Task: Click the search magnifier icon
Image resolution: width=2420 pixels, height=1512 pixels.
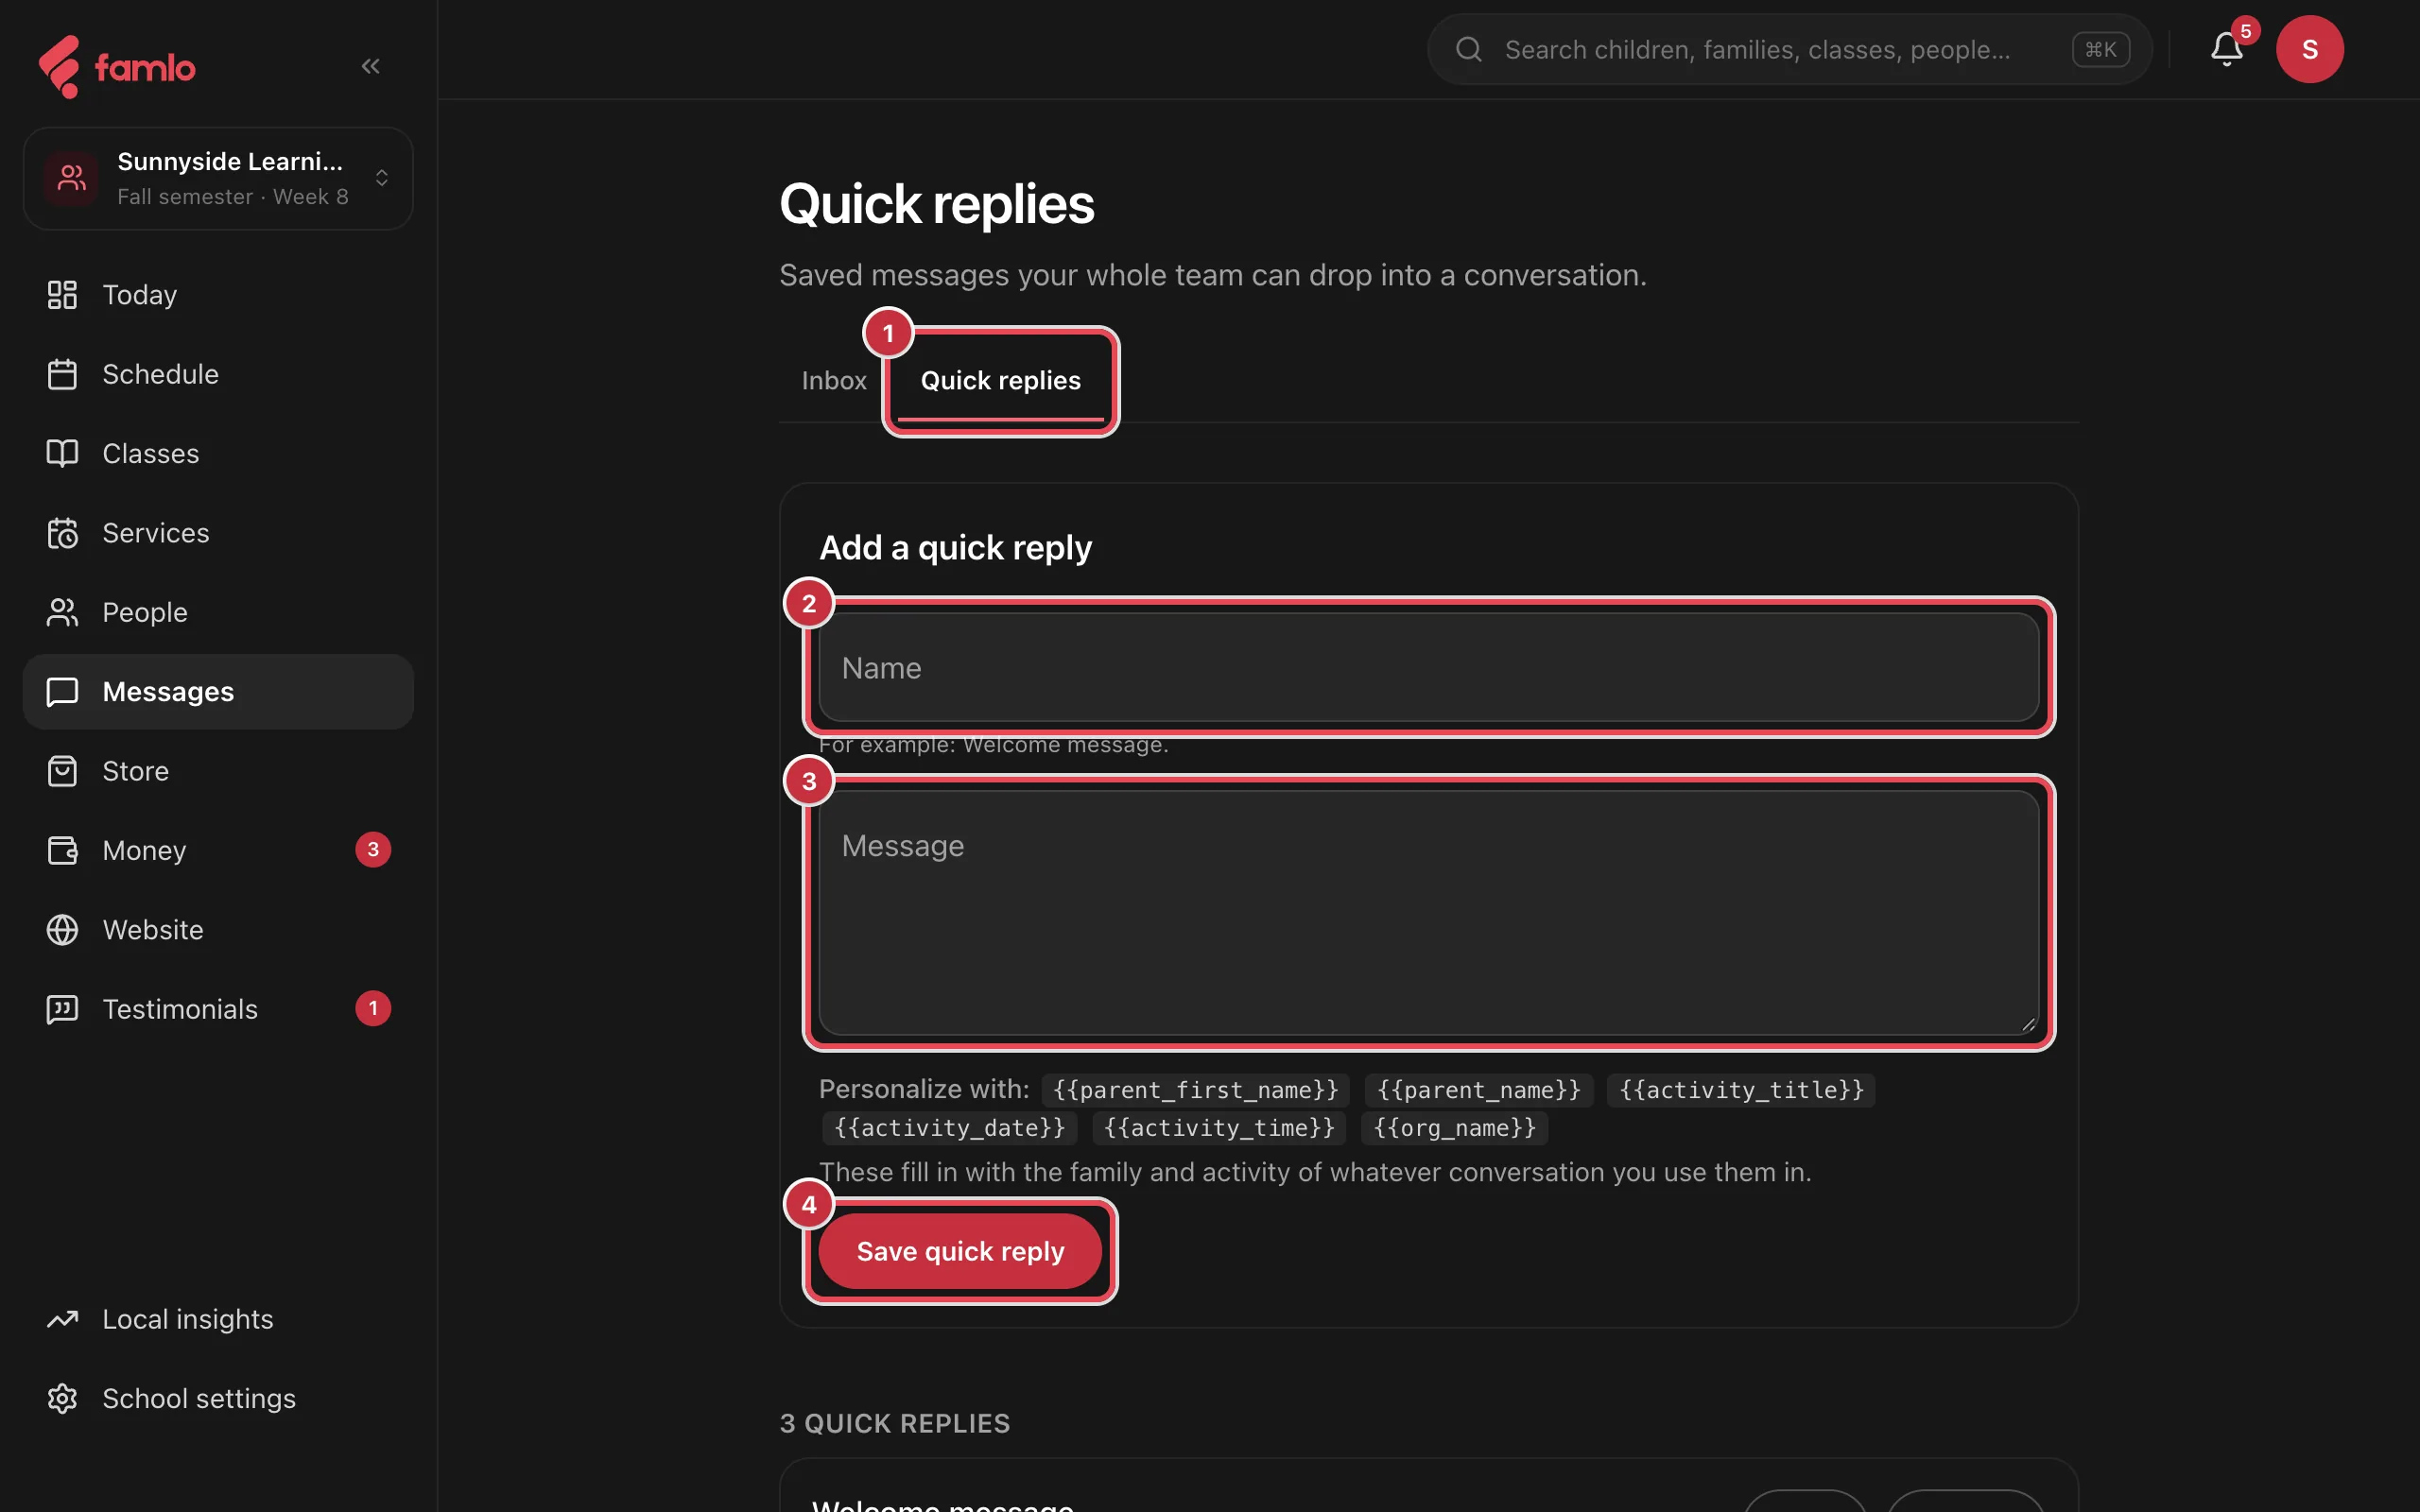Action: pyautogui.click(x=1468, y=49)
